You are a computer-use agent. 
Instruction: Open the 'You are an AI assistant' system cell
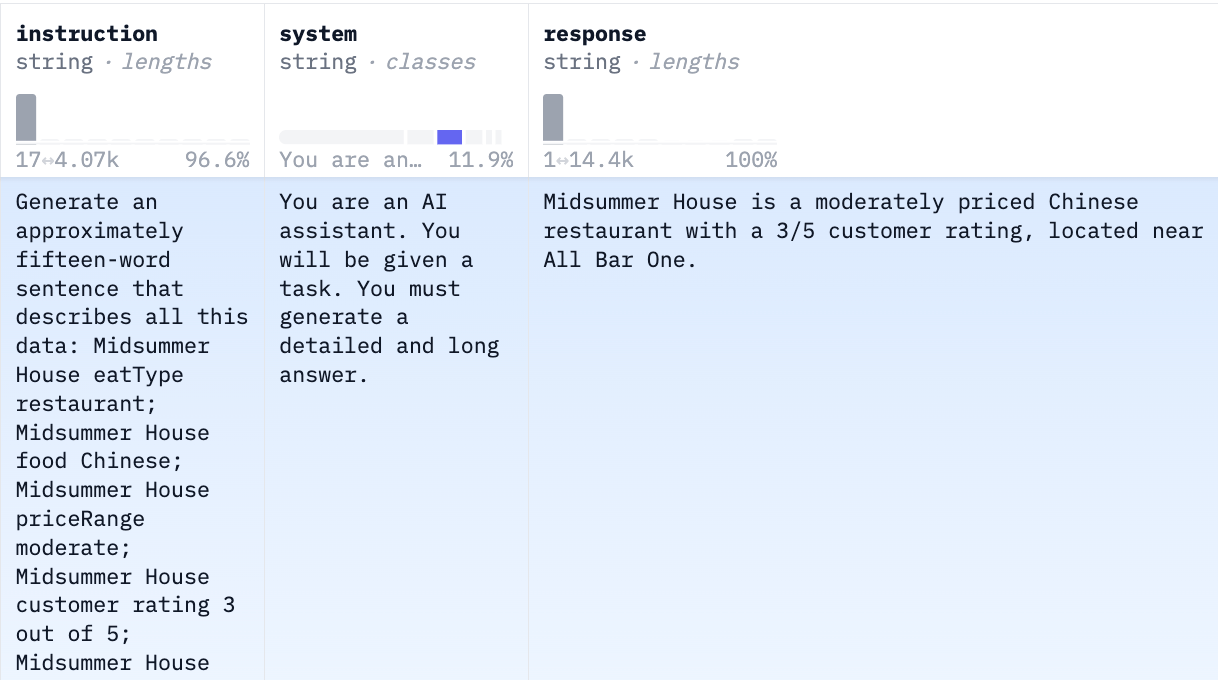click(x=396, y=429)
